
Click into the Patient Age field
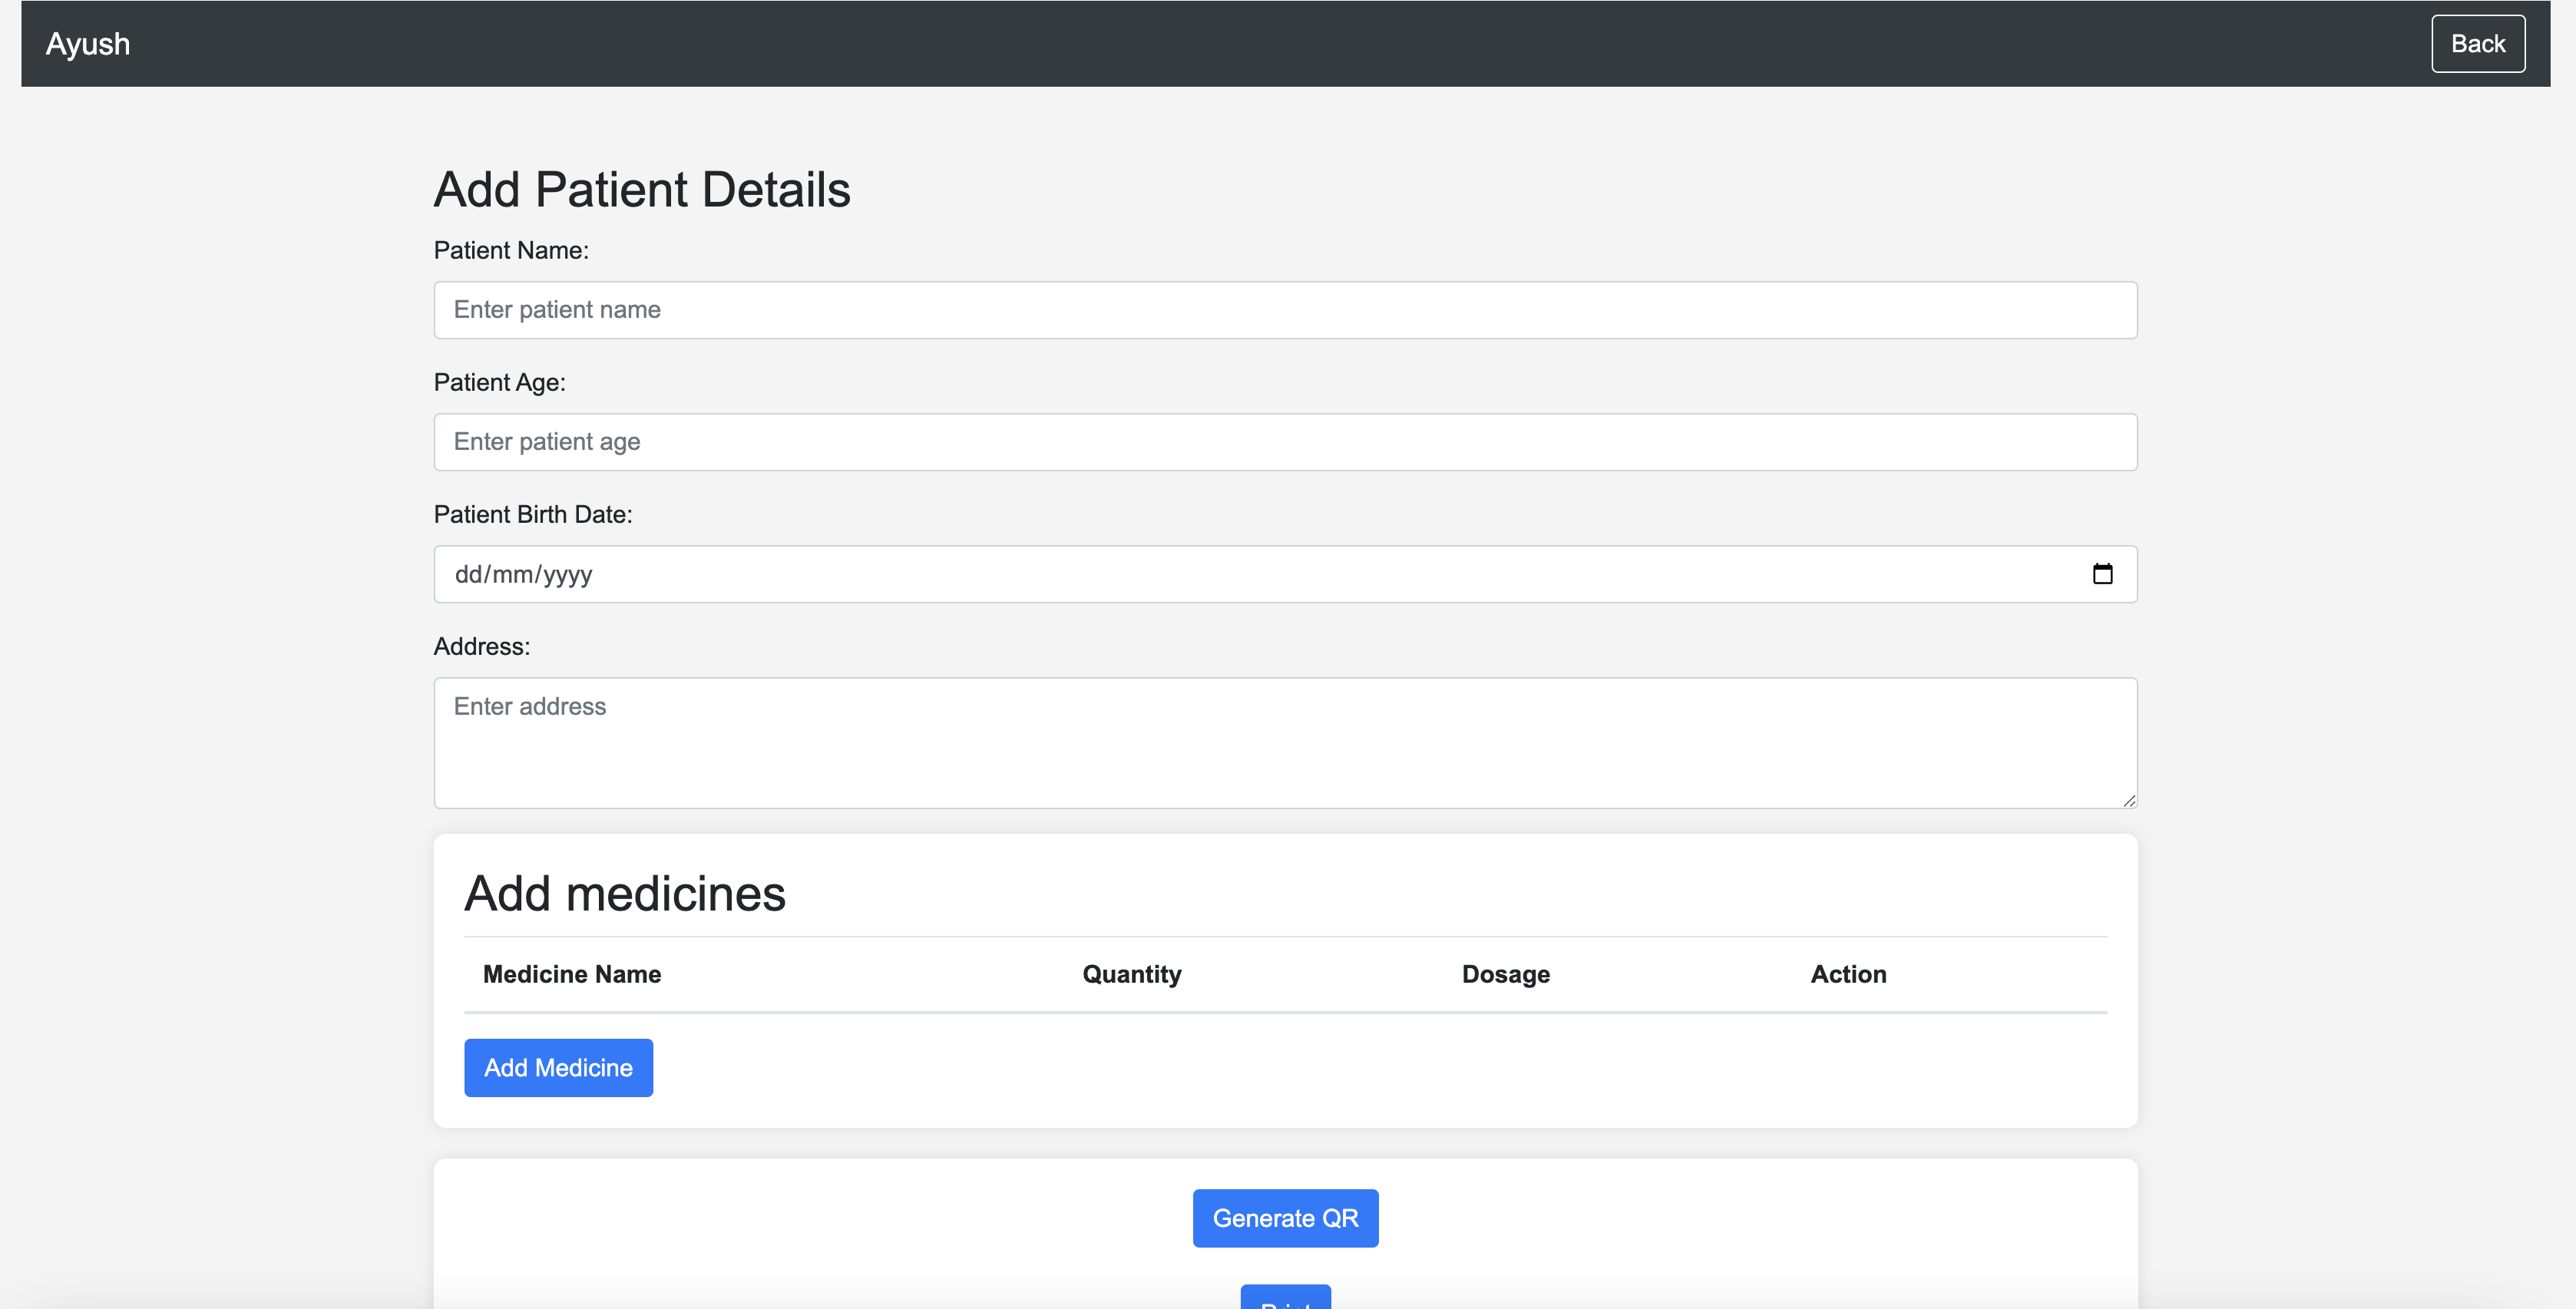click(x=1285, y=442)
